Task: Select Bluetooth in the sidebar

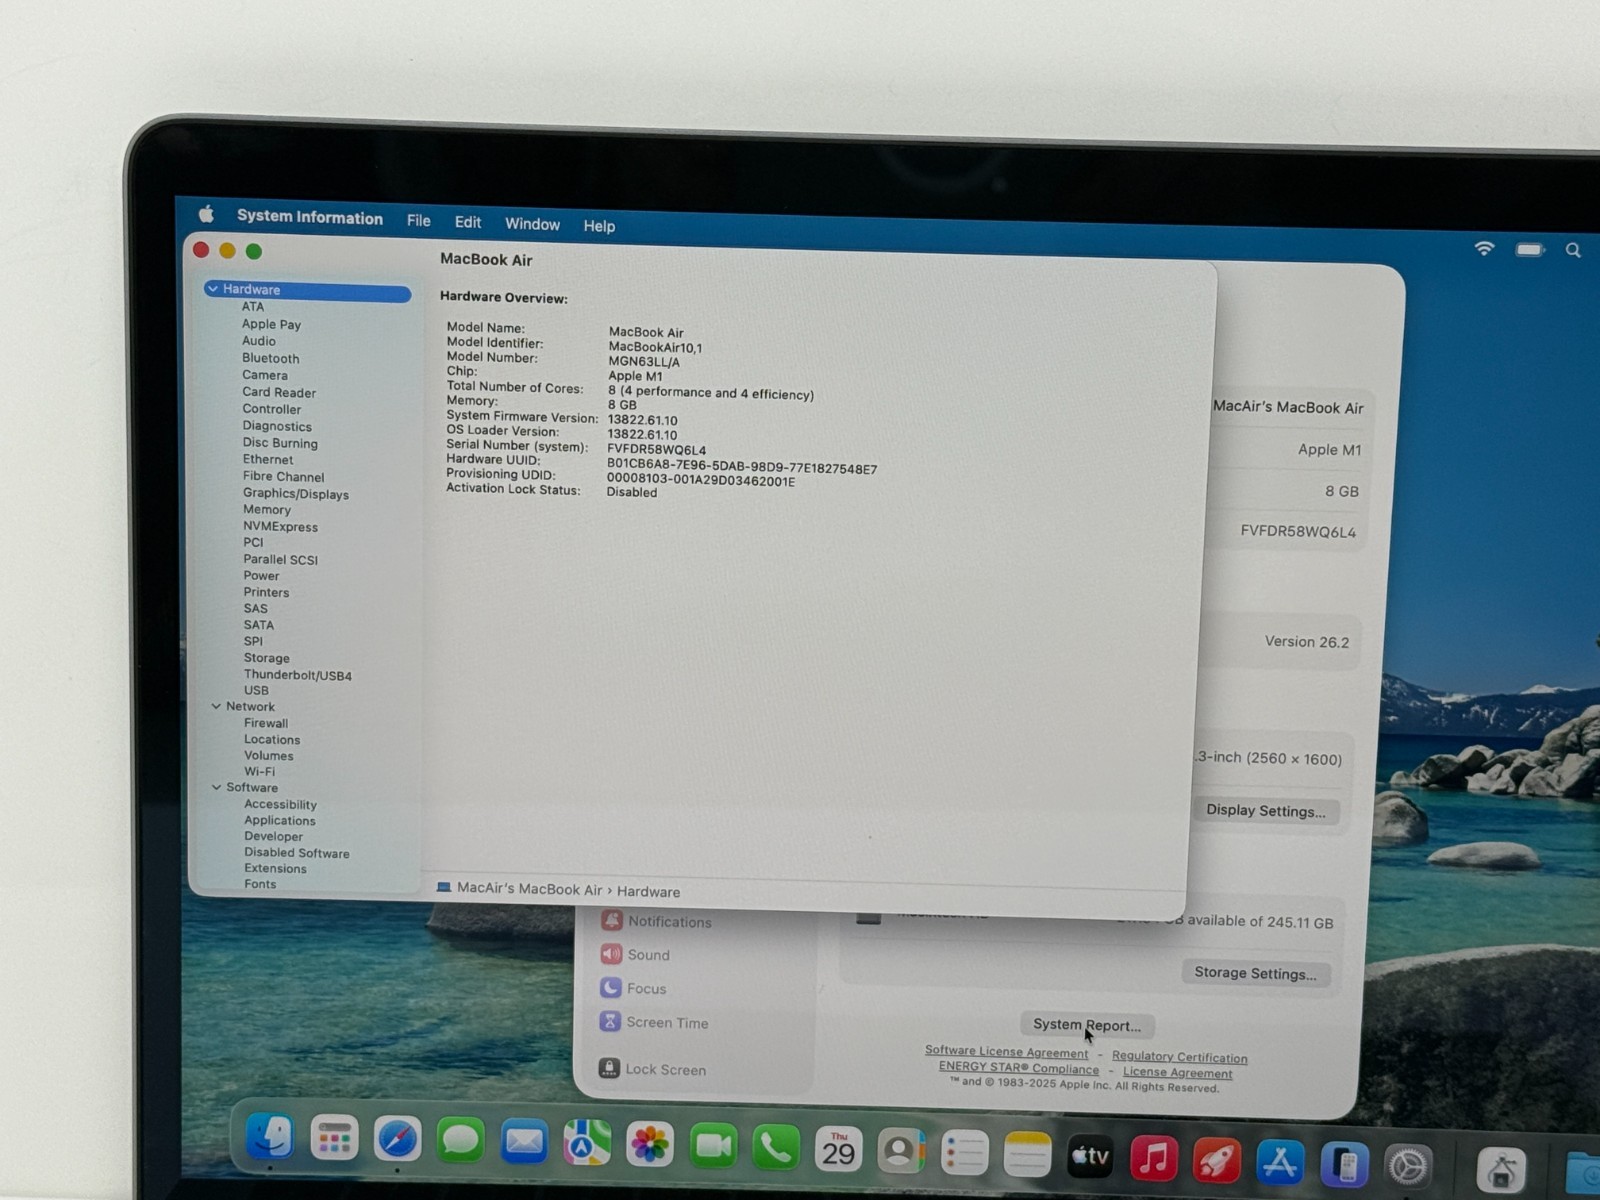Action: click(270, 358)
